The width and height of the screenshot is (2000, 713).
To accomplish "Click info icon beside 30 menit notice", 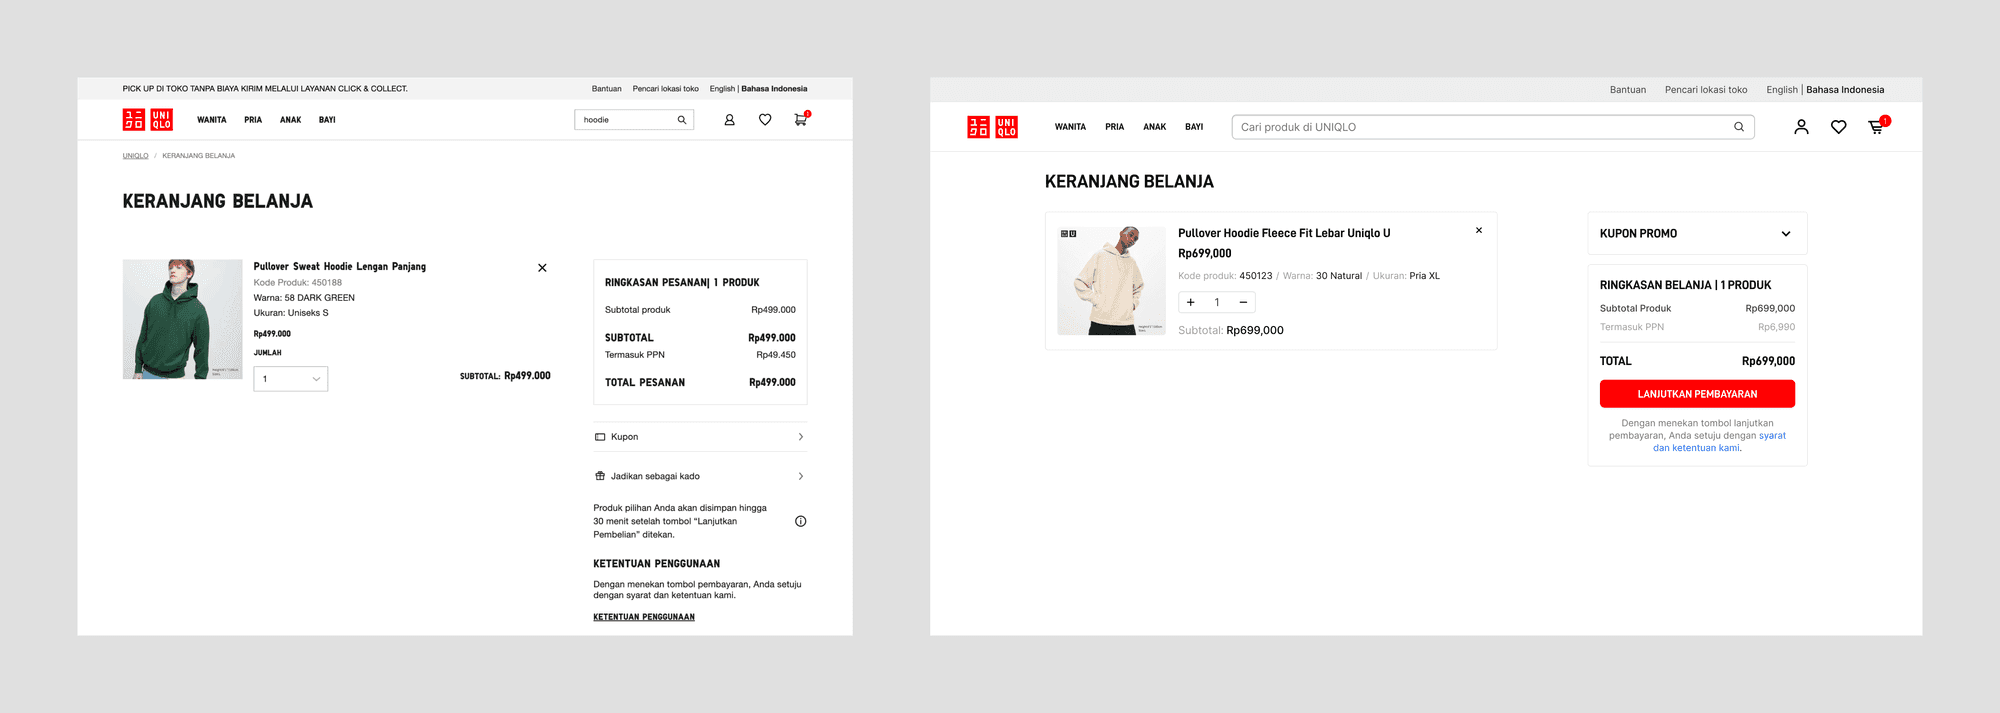I will pos(800,521).
